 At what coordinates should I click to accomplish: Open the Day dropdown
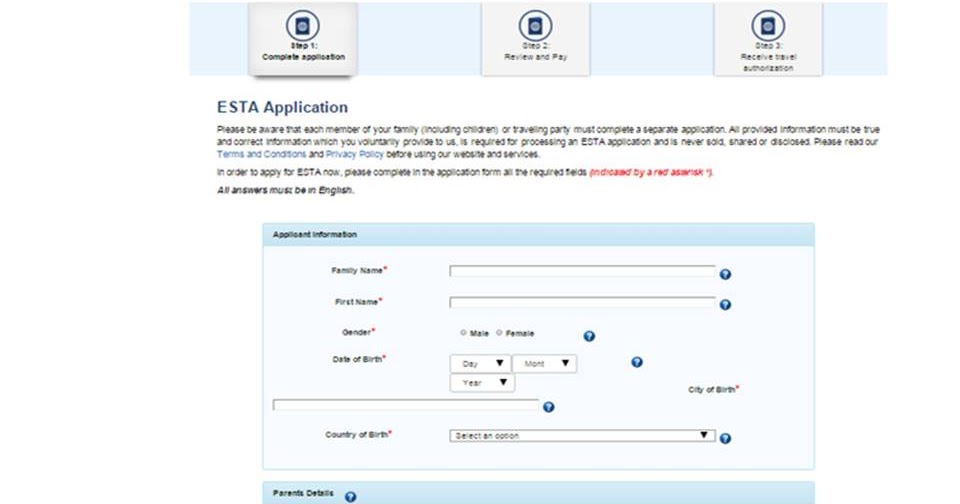point(480,363)
